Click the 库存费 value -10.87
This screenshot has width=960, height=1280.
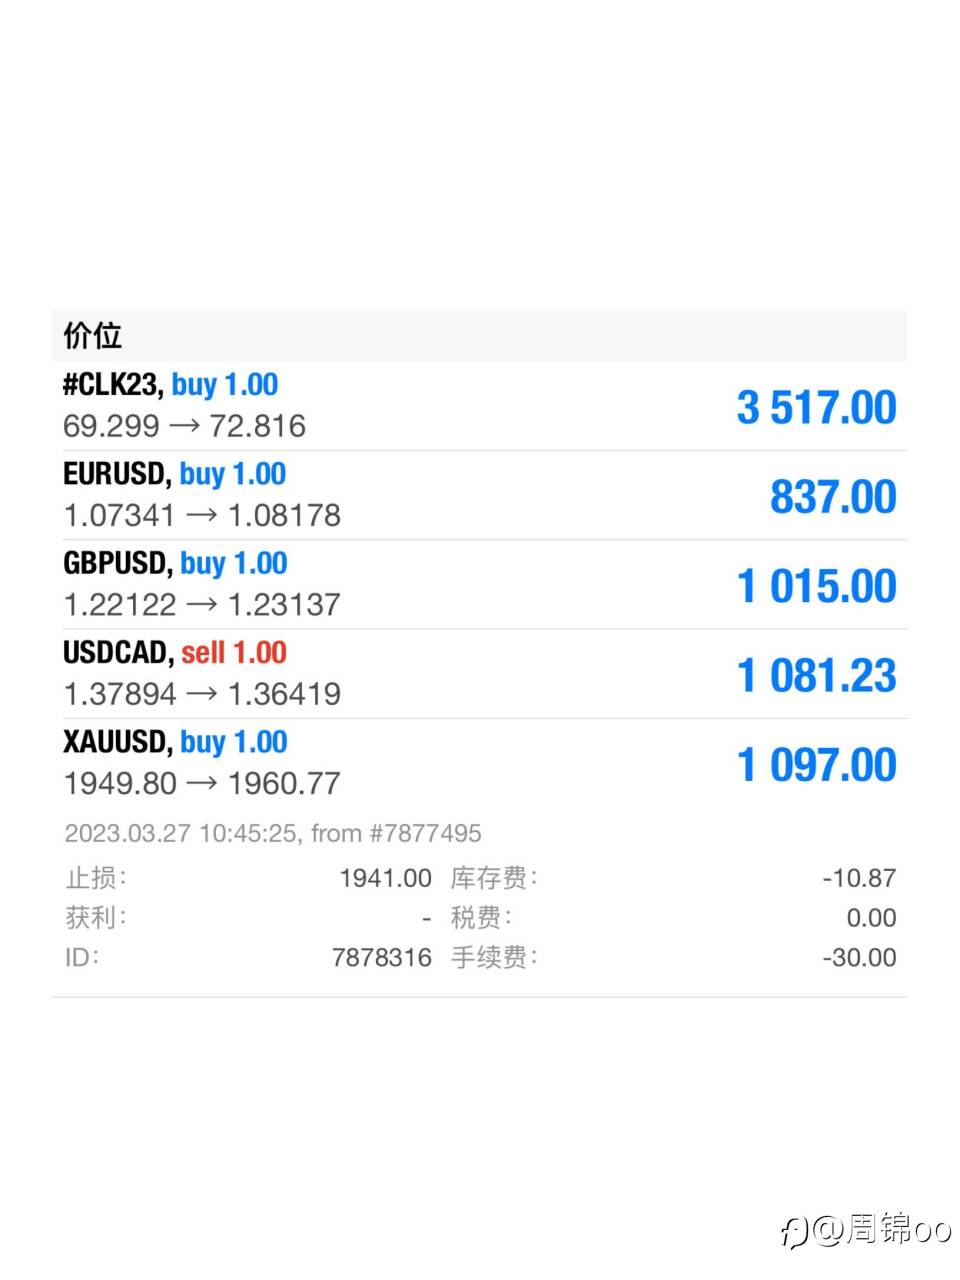(859, 878)
